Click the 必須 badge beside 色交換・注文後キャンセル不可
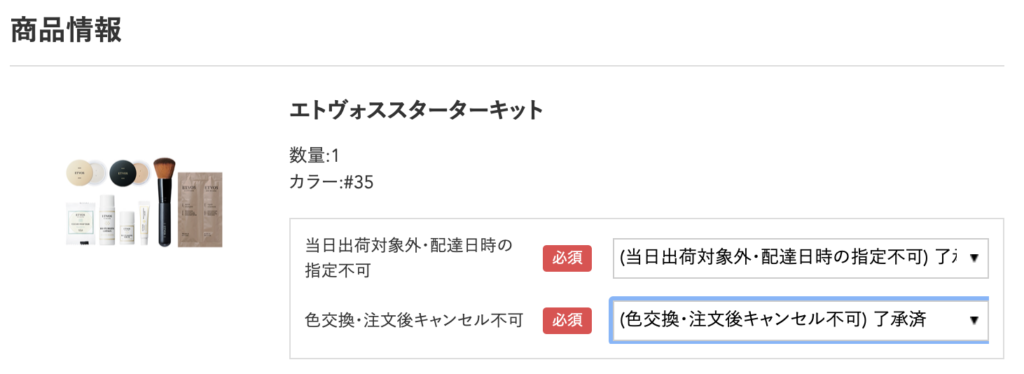Image resolution: width=1024 pixels, height=374 pixels. [567, 320]
